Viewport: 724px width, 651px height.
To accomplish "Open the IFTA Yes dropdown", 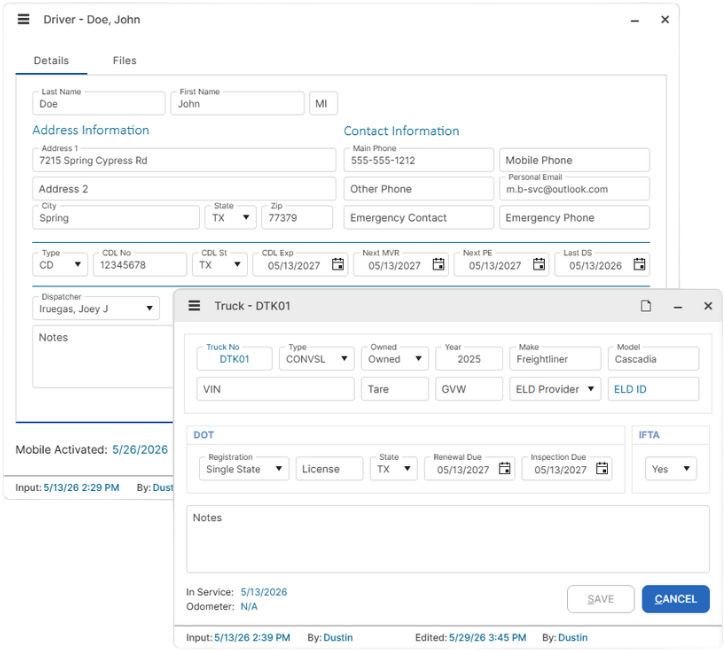I will 671,469.
